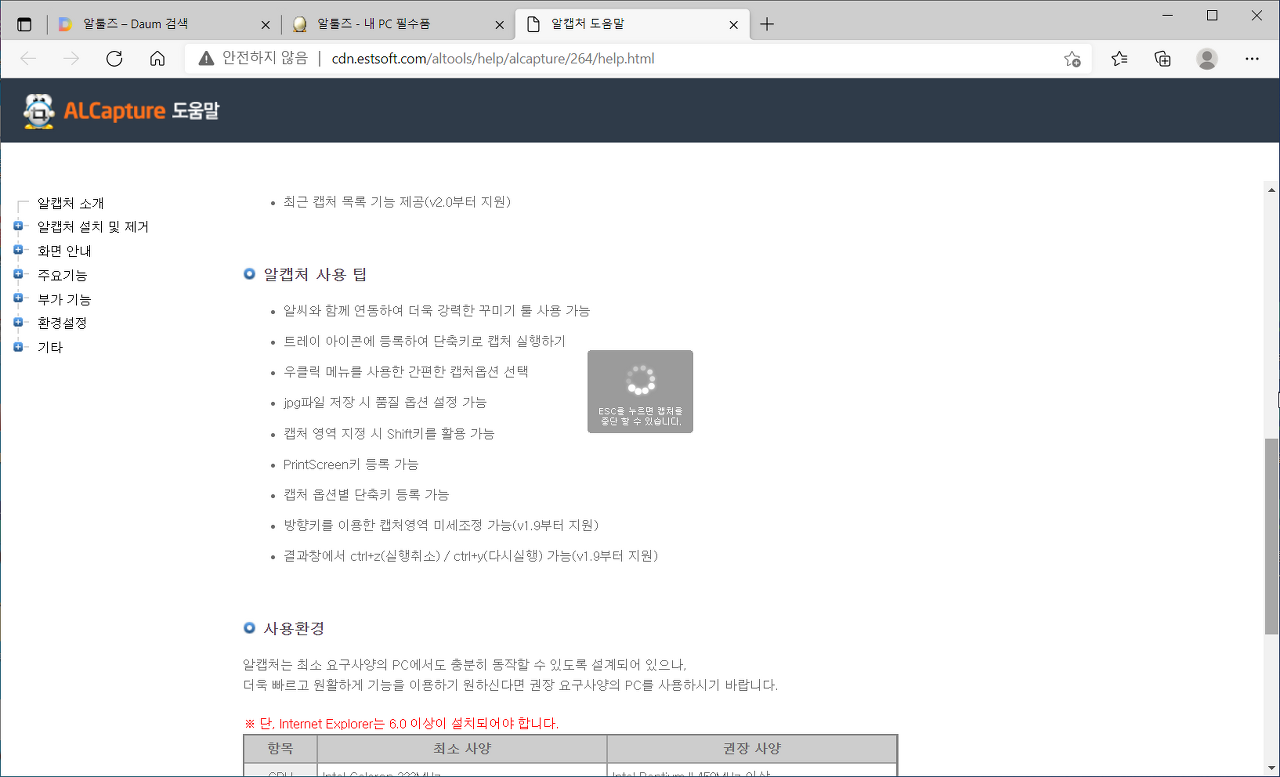Close the 알툴즈 – Daum 검색 tab
The height and width of the screenshot is (777, 1280).
click(265, 24)
